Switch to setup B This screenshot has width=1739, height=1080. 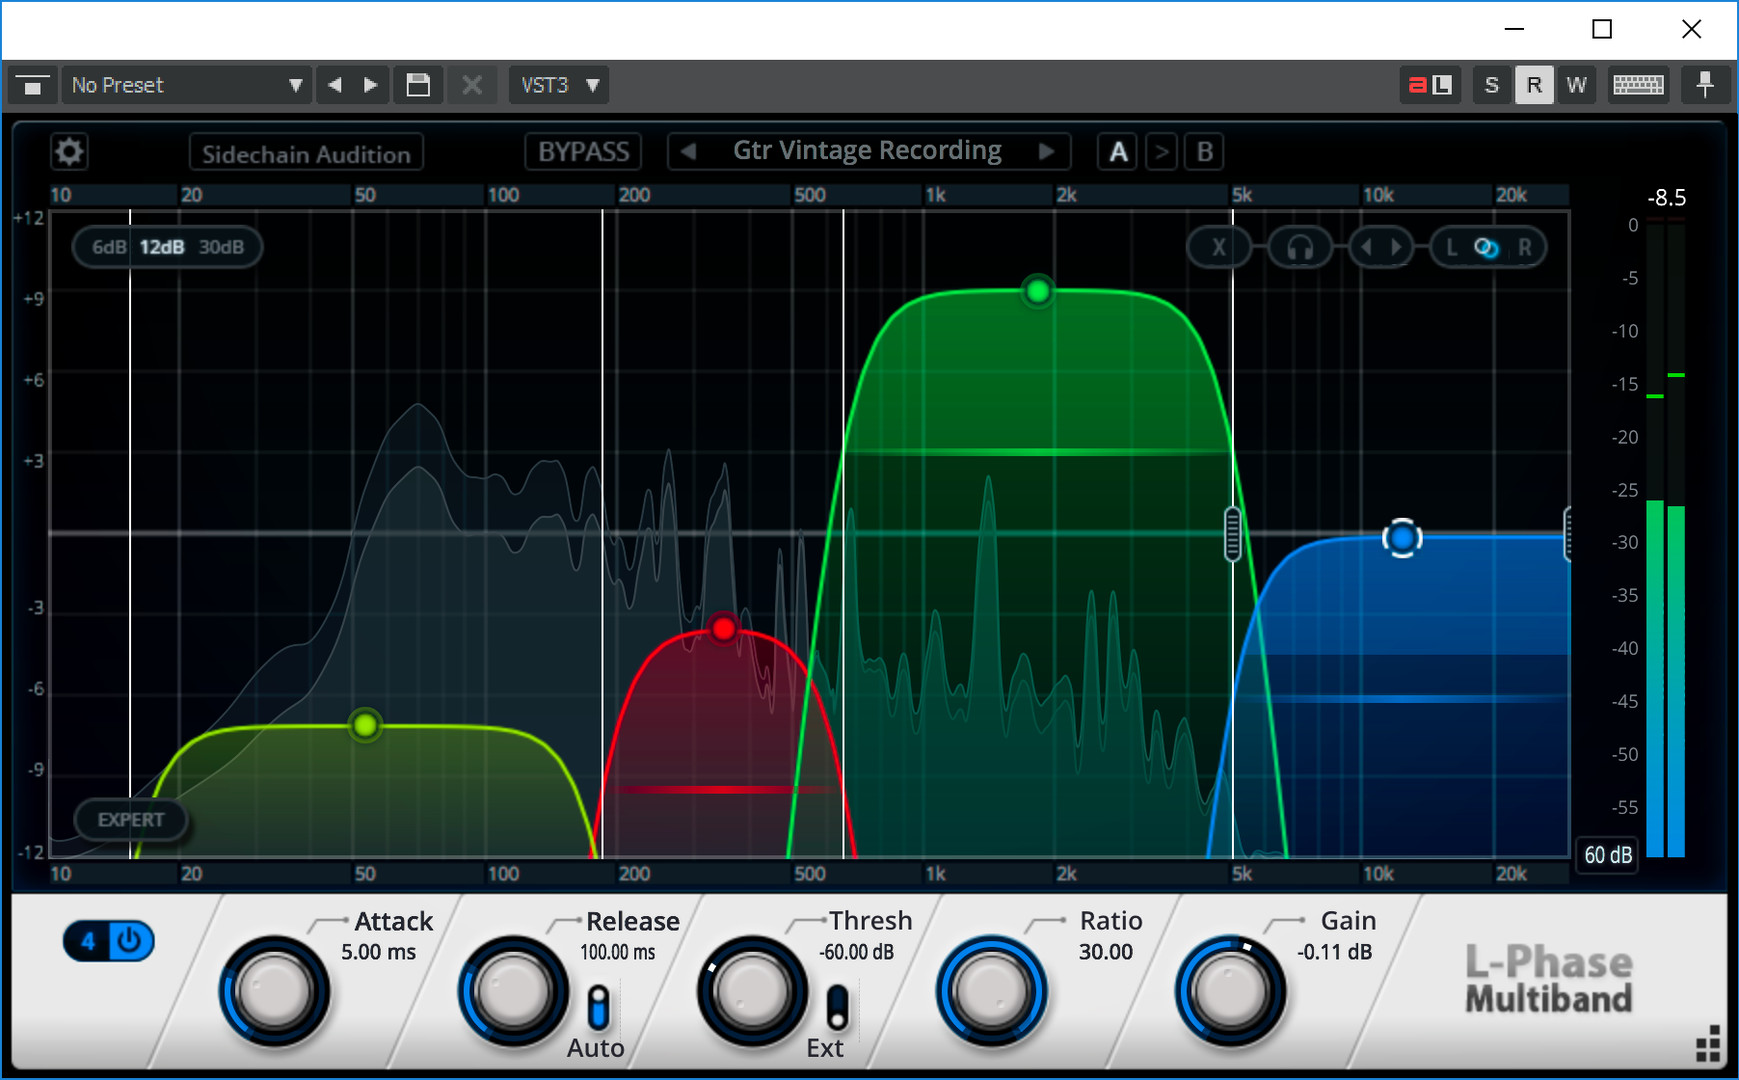(x=1203, y=151)
